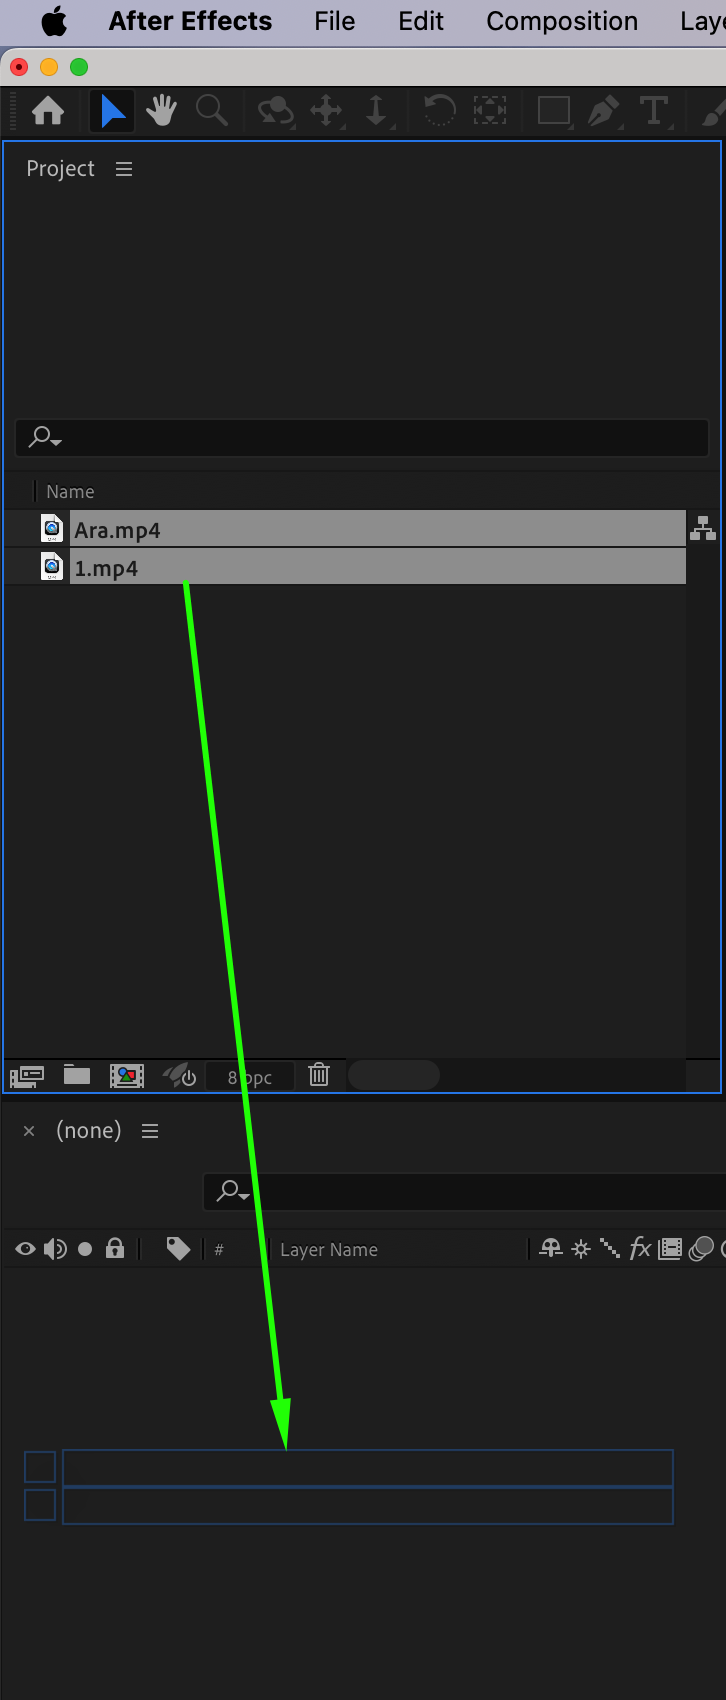Screen dimensions: 726x1700
Task: Create a new folder in Project panel
Action: (77, 1075)
